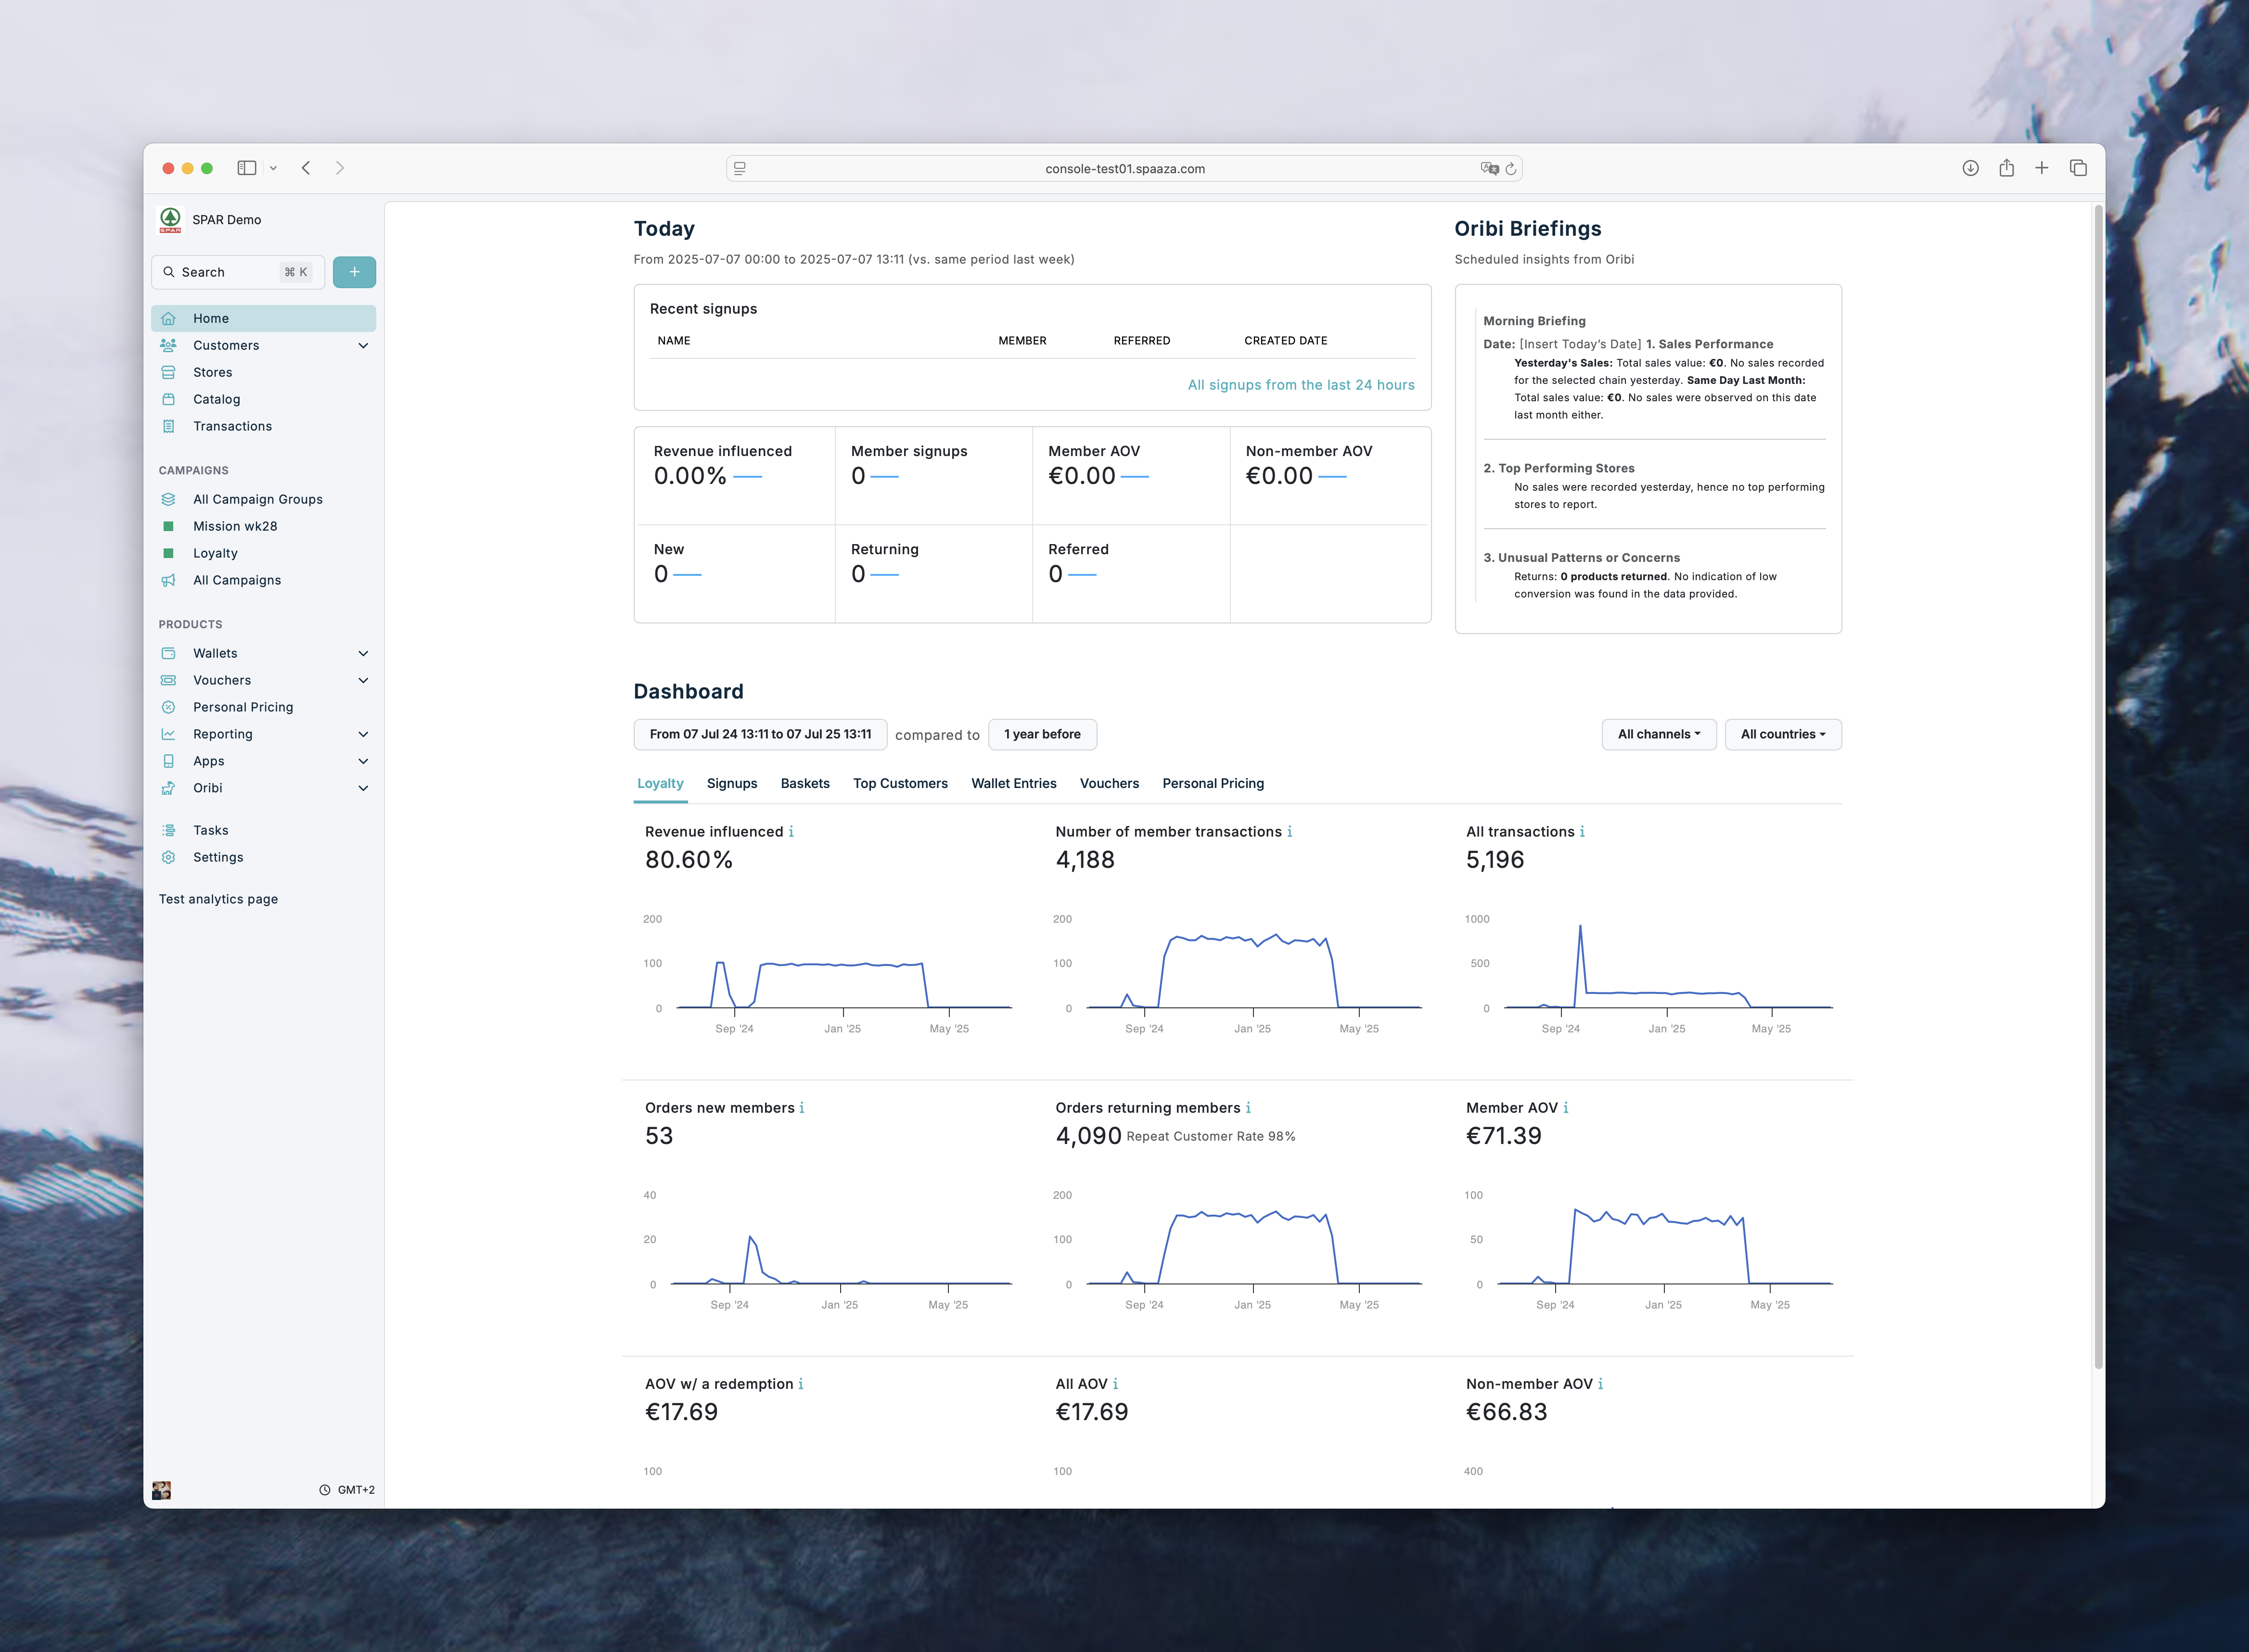
Task: Switch to the Top Customers tab
Action: [899, 783]
